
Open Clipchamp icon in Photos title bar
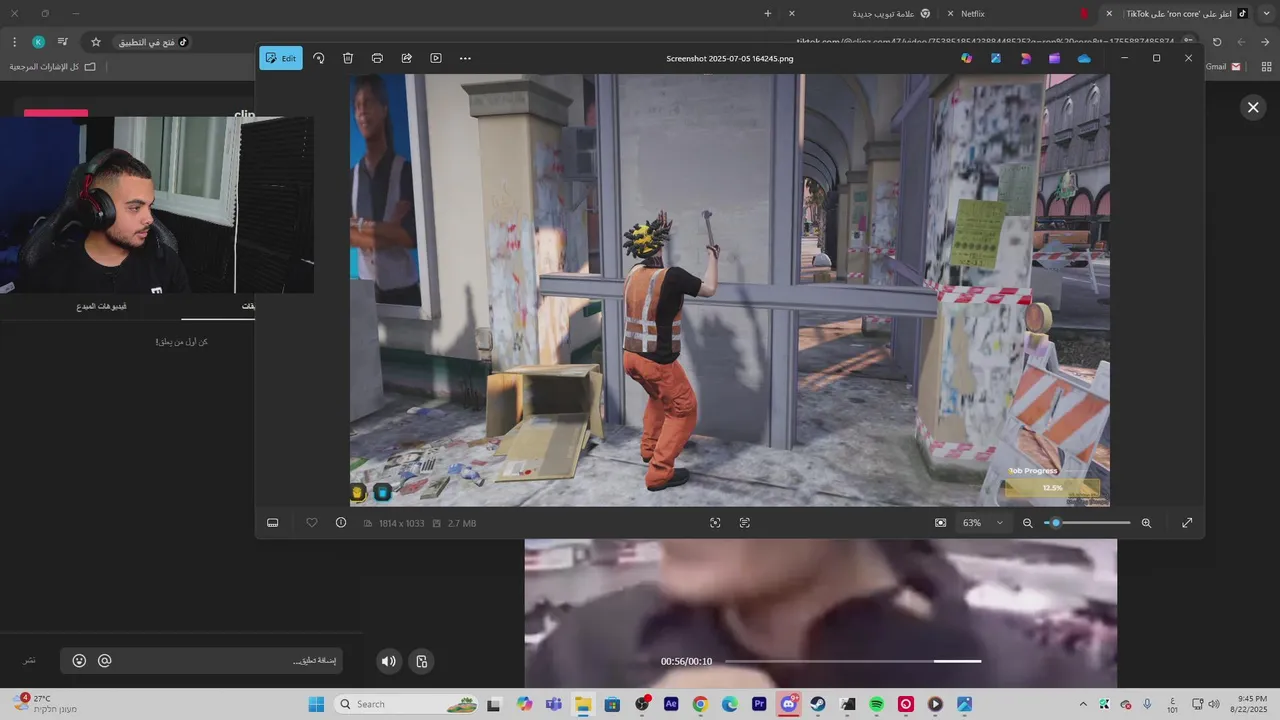click(x=1054, y=58)
